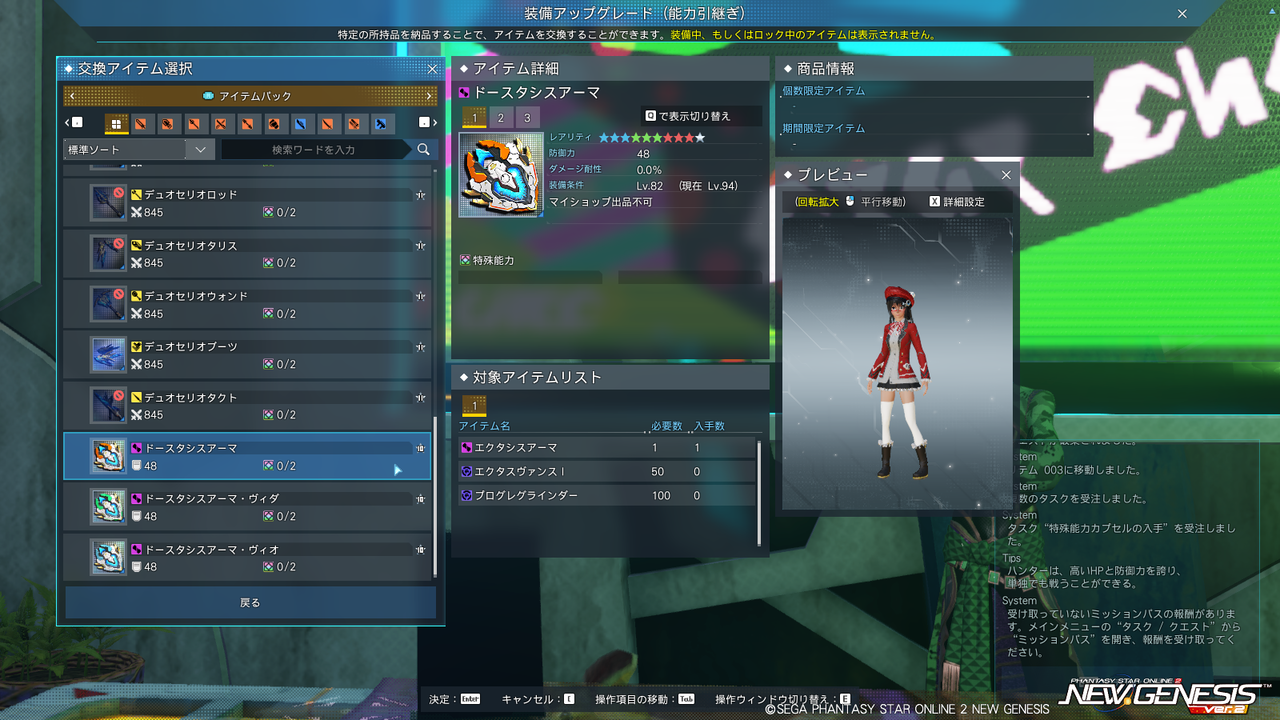This screenshot has height=720, width=1280.
Task: Open the 標準ソート sort dropdown
Action: click(139, 149)
